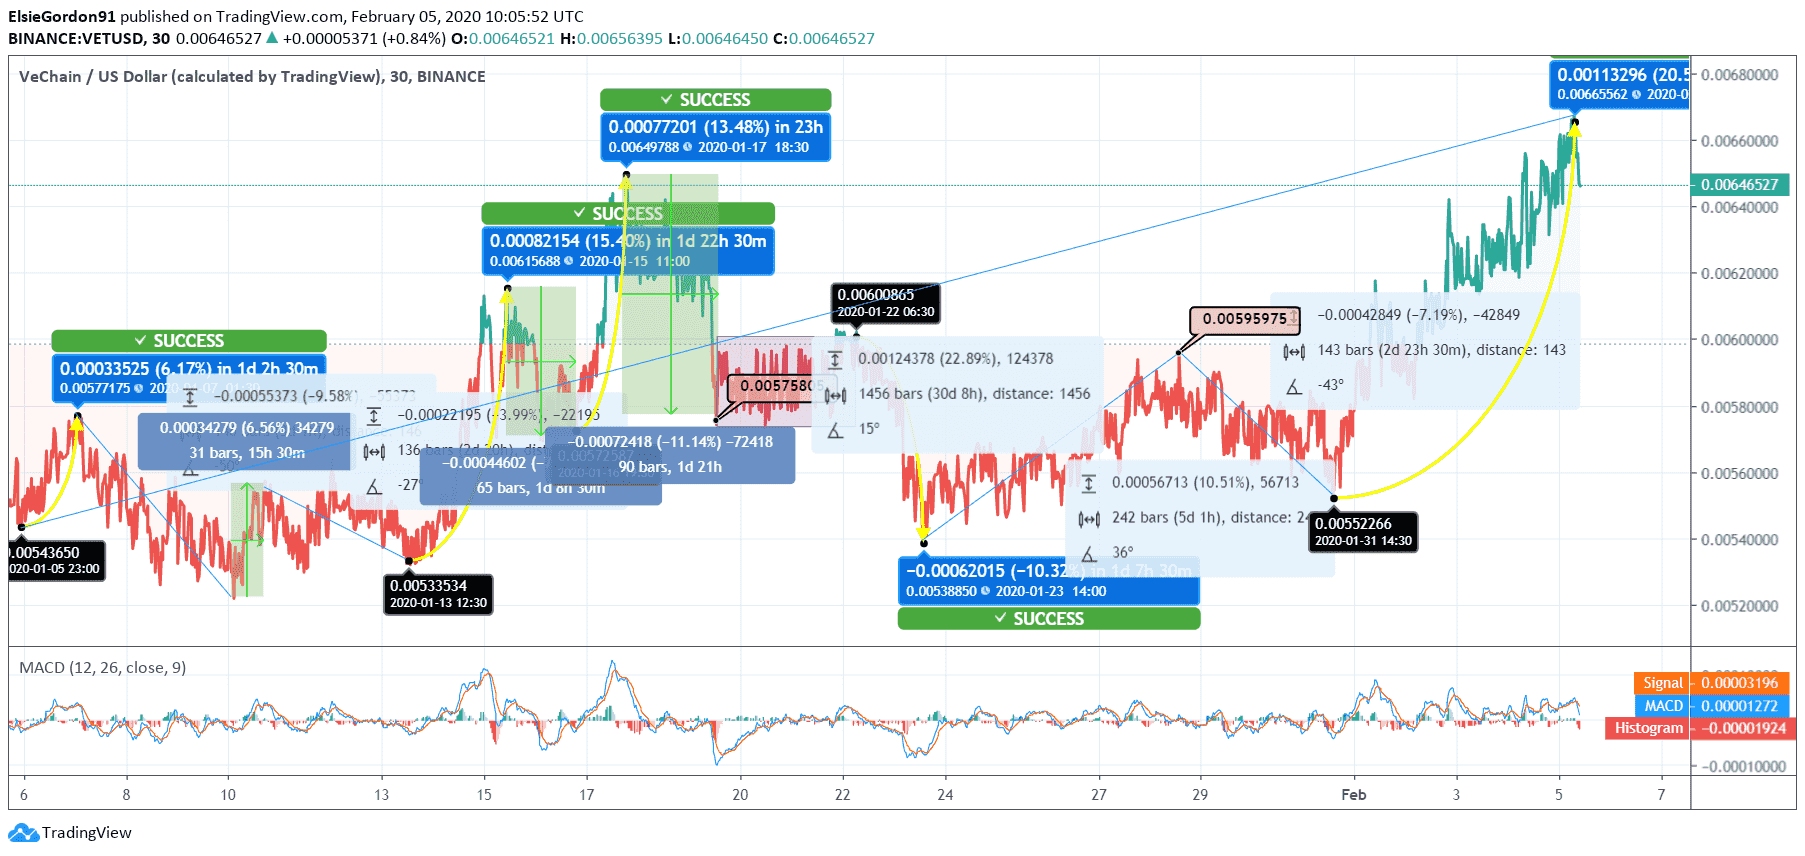Select the 0.00113296 forecast box at top right
Image resolution: width=1805 pixels, height=856 pixels.
tap(1620, 84)
